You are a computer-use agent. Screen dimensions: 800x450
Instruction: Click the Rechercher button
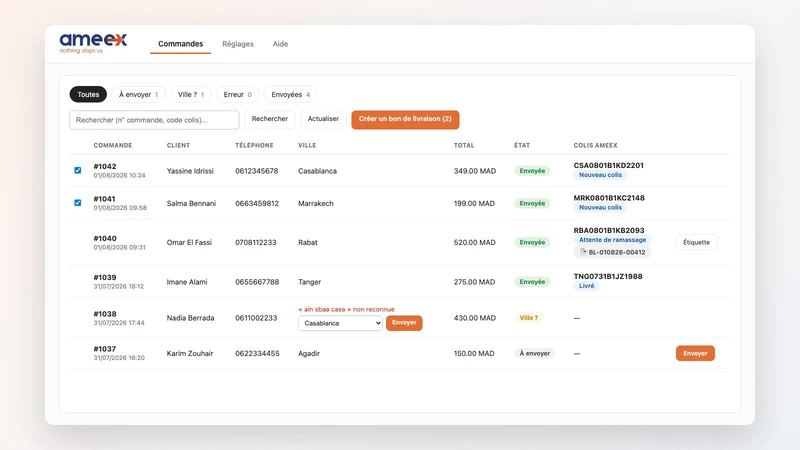[270, 119]
